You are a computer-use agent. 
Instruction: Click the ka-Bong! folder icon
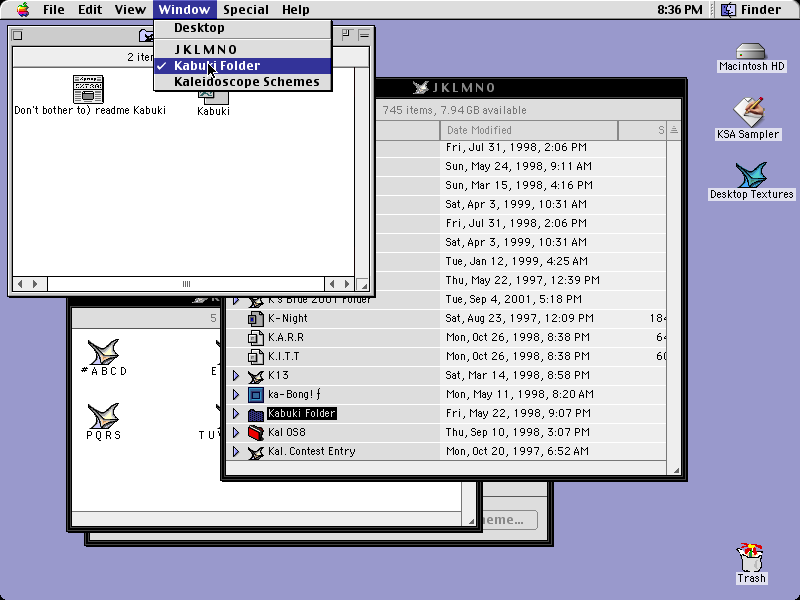256,394
